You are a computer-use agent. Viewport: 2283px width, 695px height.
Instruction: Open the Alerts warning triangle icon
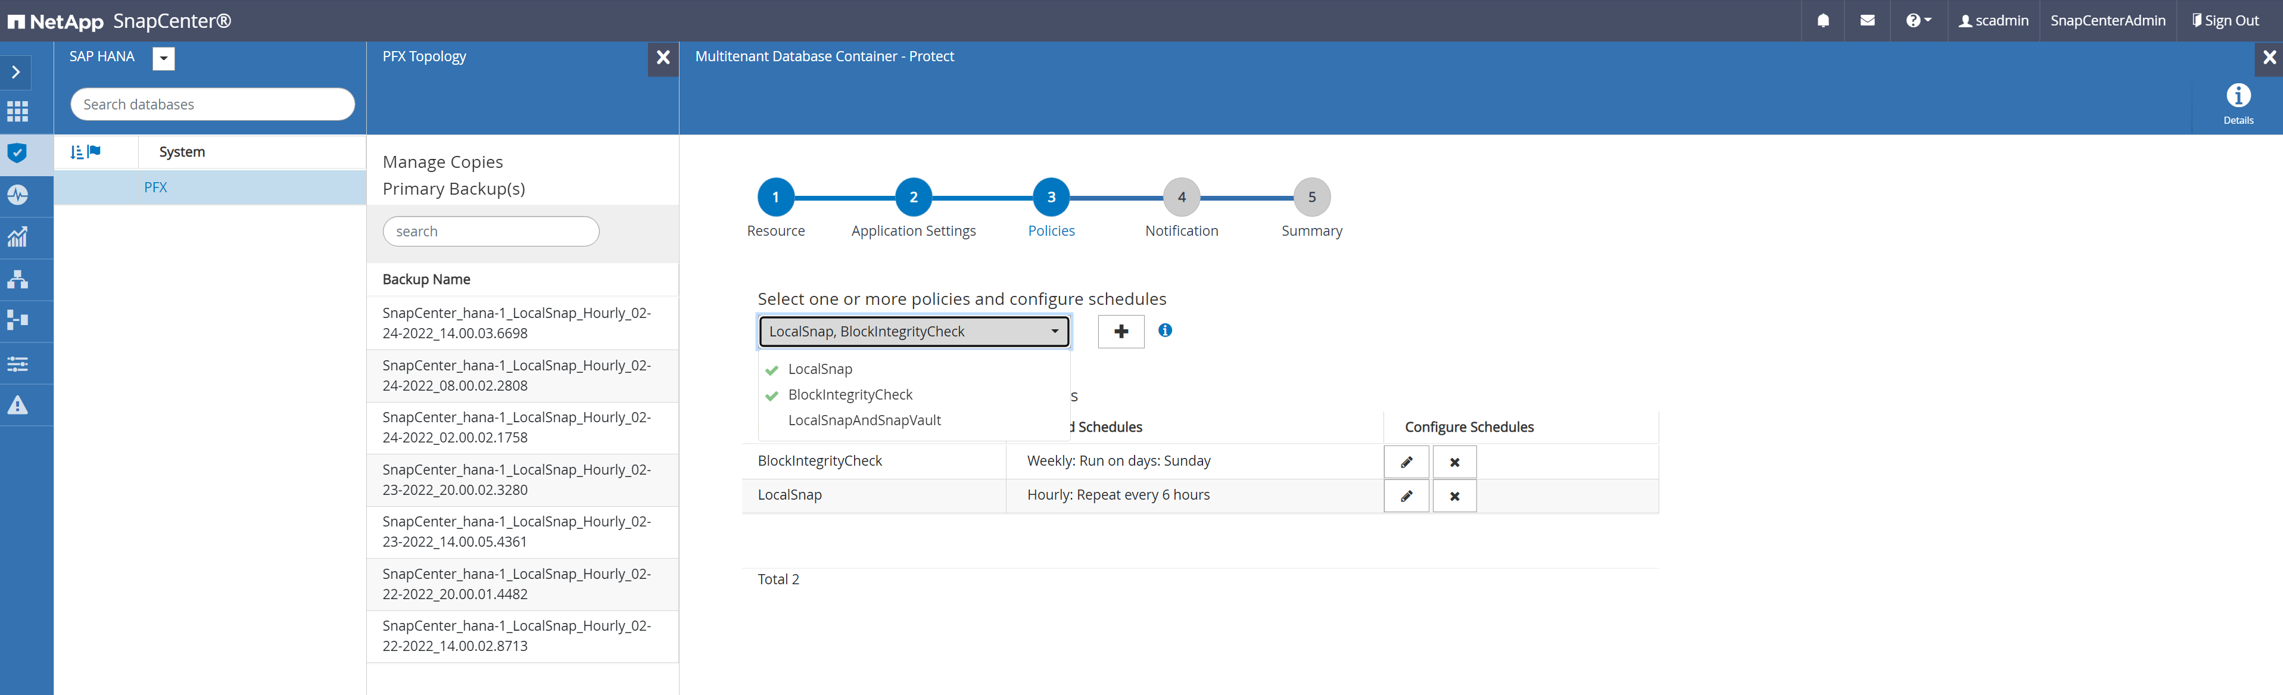(18, 405)
